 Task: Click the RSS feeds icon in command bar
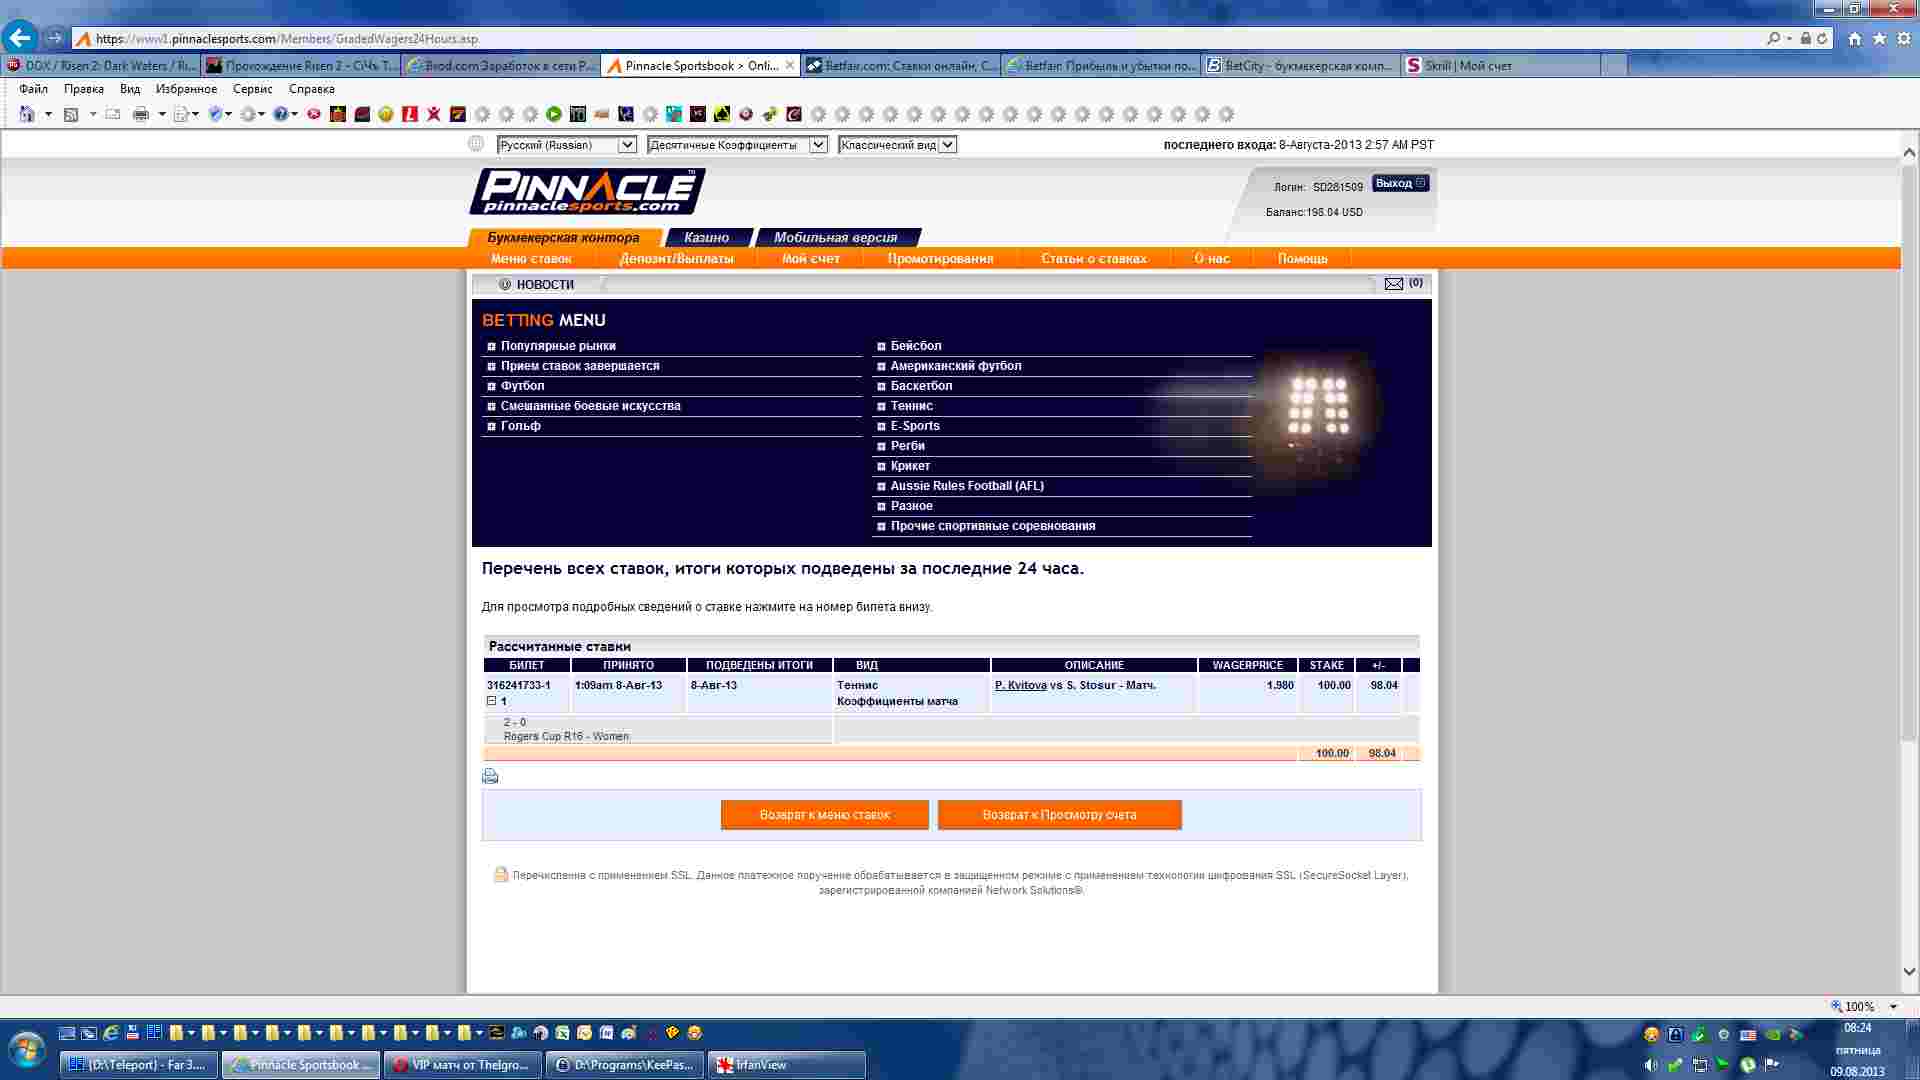click(71, 114)
